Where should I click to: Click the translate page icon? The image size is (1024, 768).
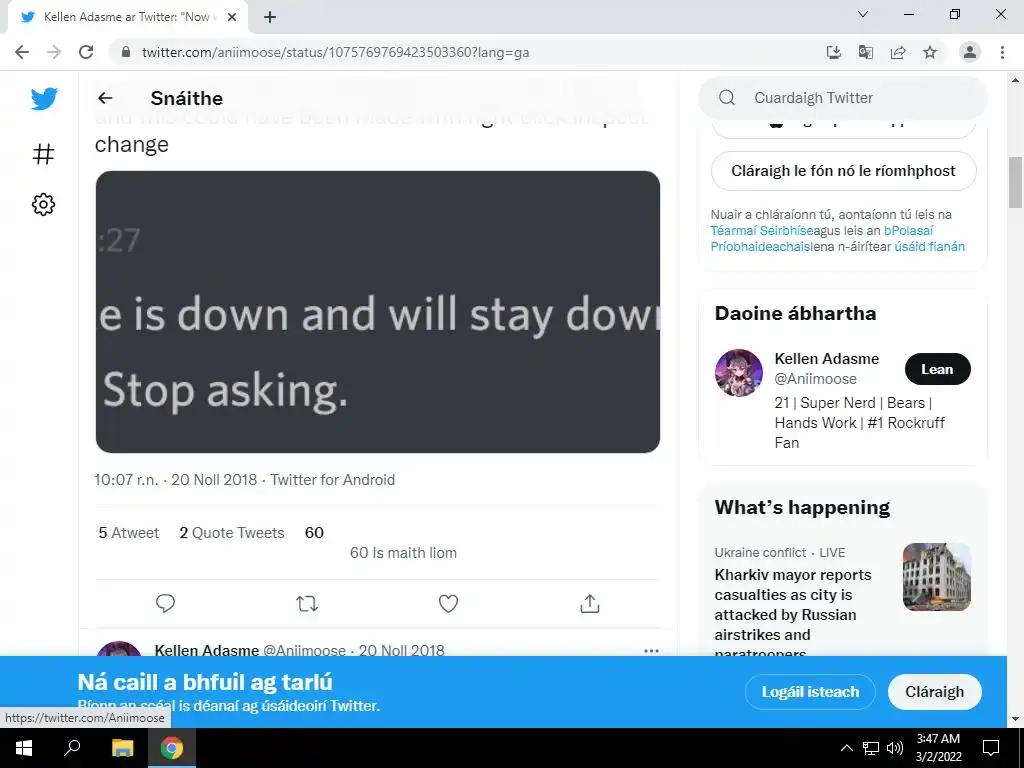tap(866, 52)
